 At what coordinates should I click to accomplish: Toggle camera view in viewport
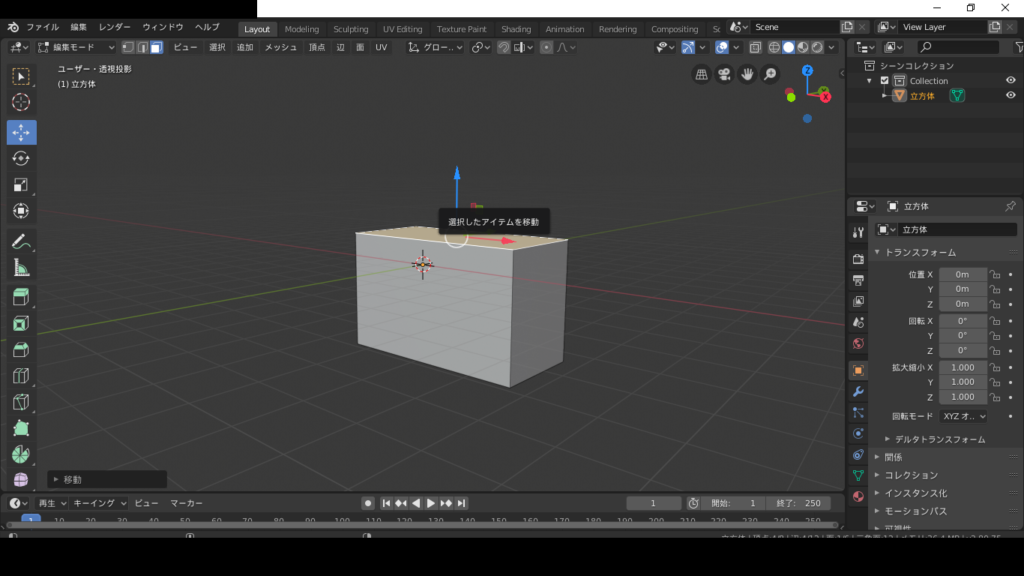coord(725,74)
